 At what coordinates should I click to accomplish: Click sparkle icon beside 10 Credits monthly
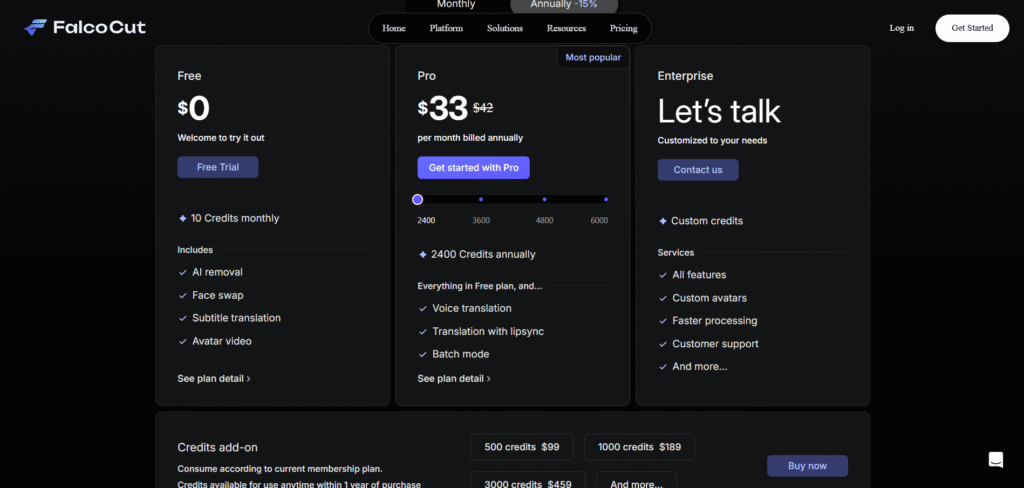[182, 218]
